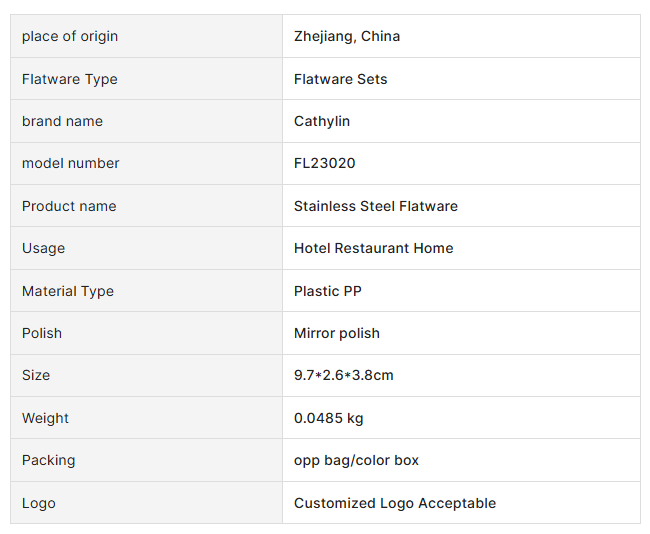Click the 'Flatware Type' row label

click(x=70, y=79)
